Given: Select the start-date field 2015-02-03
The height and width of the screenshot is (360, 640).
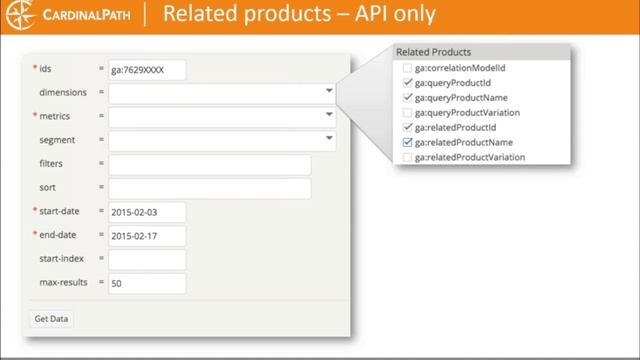Looking at the screenshot, I should 147,212.
